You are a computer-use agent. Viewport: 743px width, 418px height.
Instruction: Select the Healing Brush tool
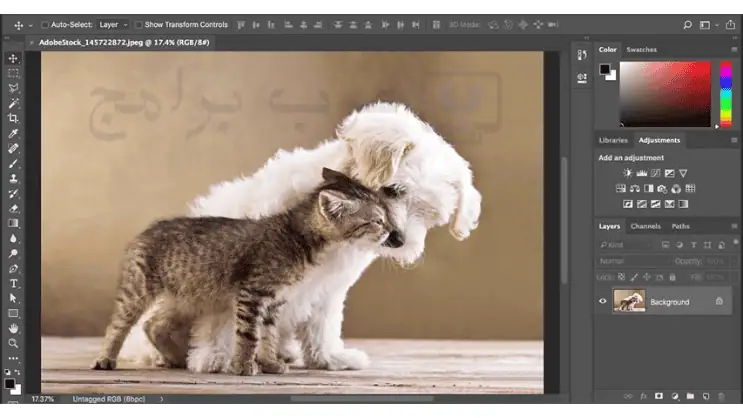13,148
